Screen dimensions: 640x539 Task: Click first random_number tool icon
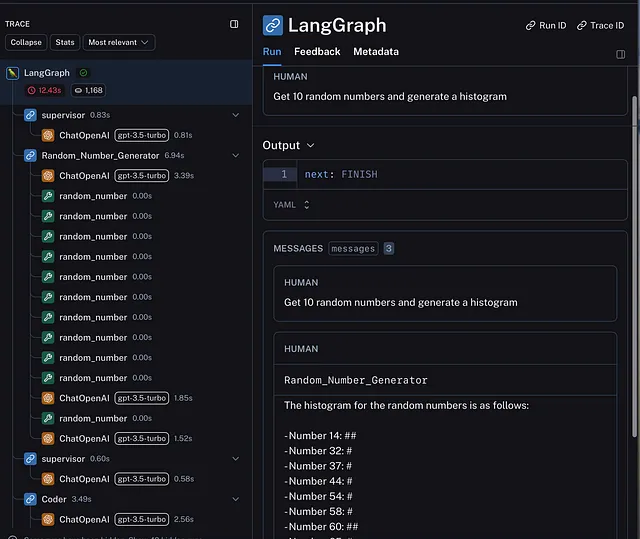[x=48, y=196]
